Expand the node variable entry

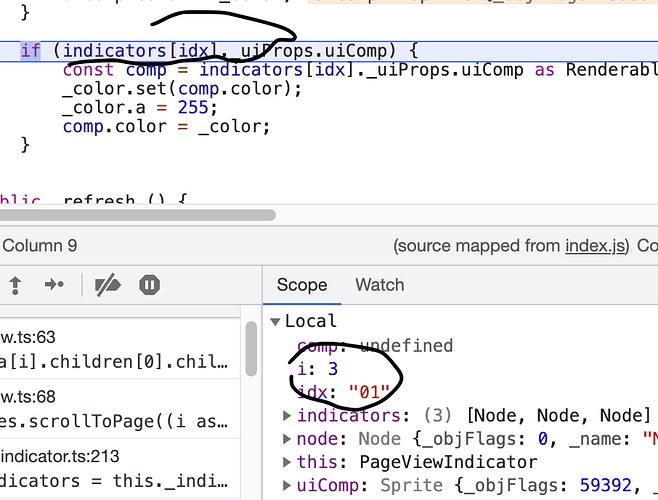(x=287, y=439)
